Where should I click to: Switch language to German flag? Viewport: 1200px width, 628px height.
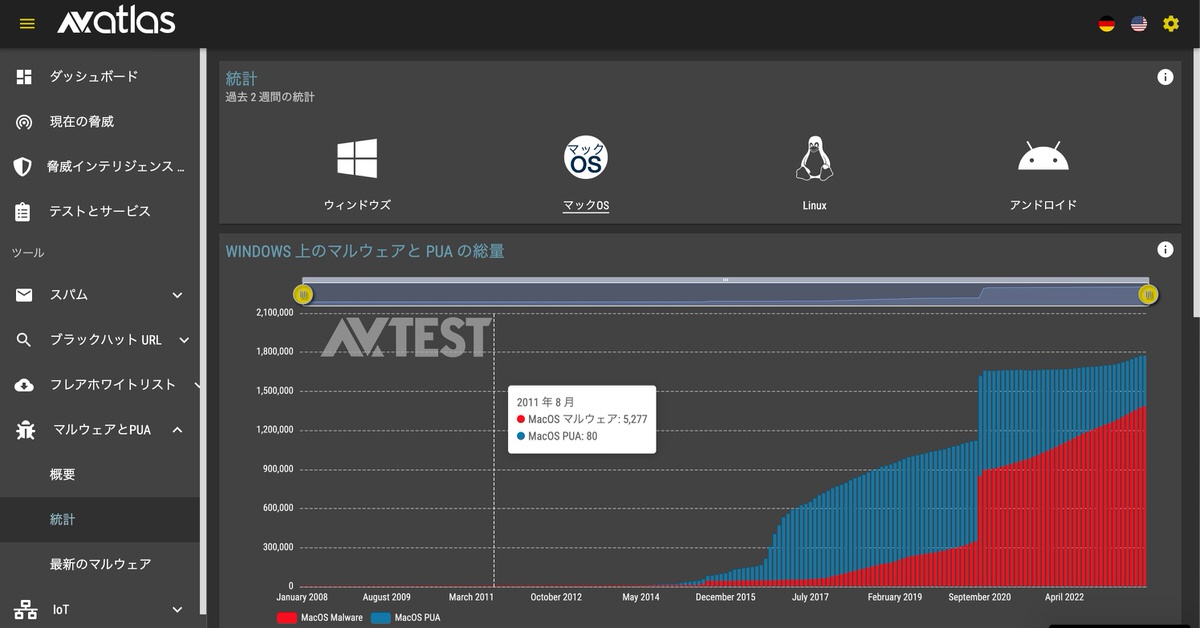[x=1107, y=23]
